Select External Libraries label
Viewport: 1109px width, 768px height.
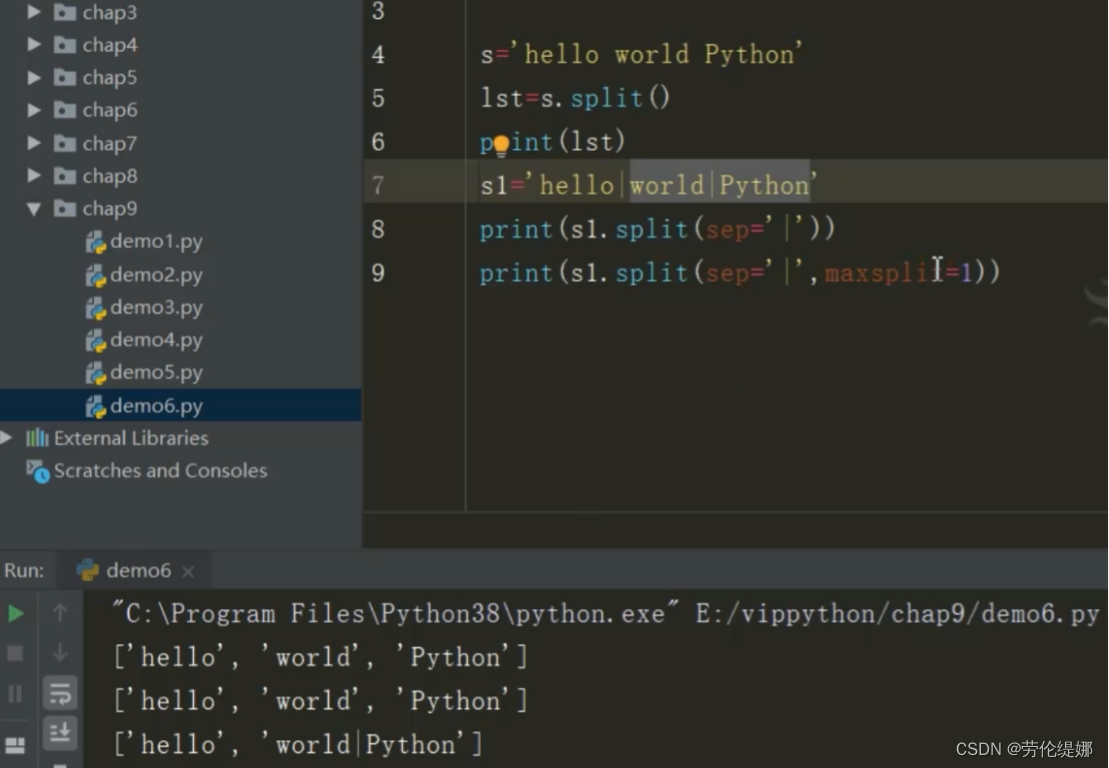click(x=132, y=438)
